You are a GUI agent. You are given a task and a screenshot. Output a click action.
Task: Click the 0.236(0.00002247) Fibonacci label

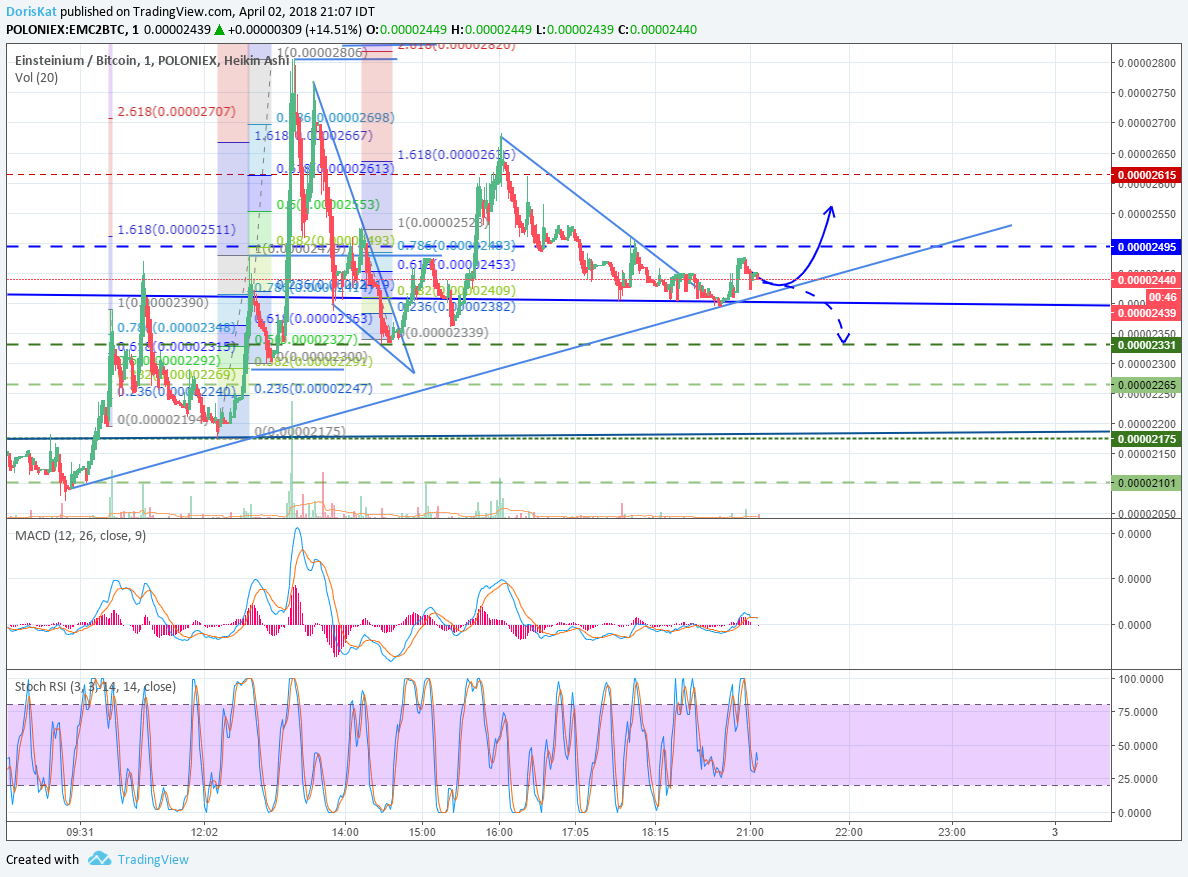point(313,389)
